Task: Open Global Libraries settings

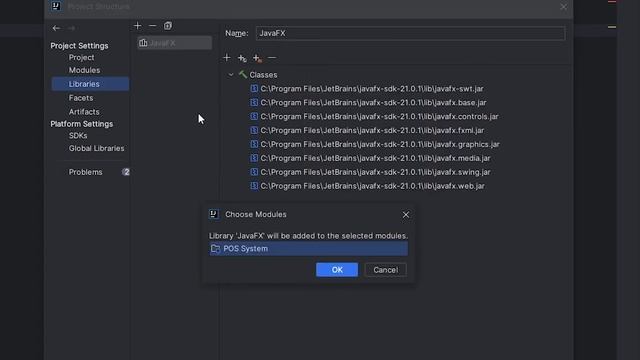Action: [x=96, y=149]
